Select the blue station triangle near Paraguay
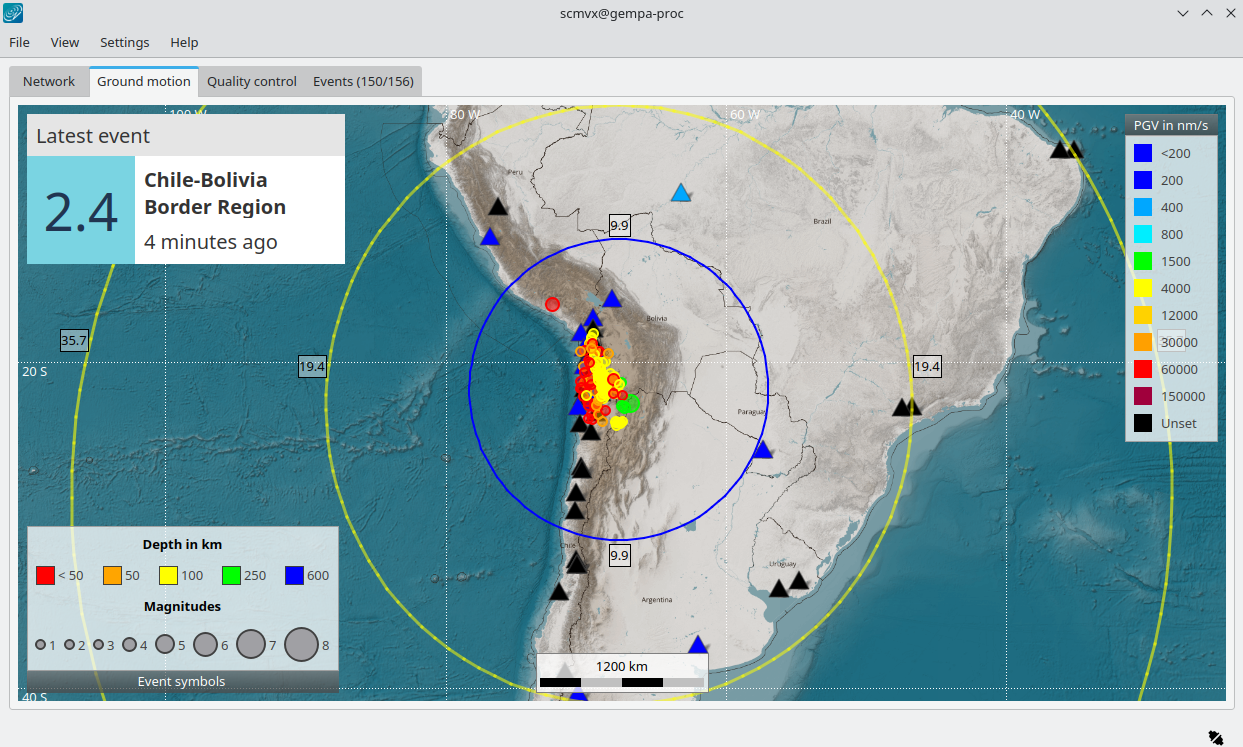1243x747 pixels. (763, 450)
